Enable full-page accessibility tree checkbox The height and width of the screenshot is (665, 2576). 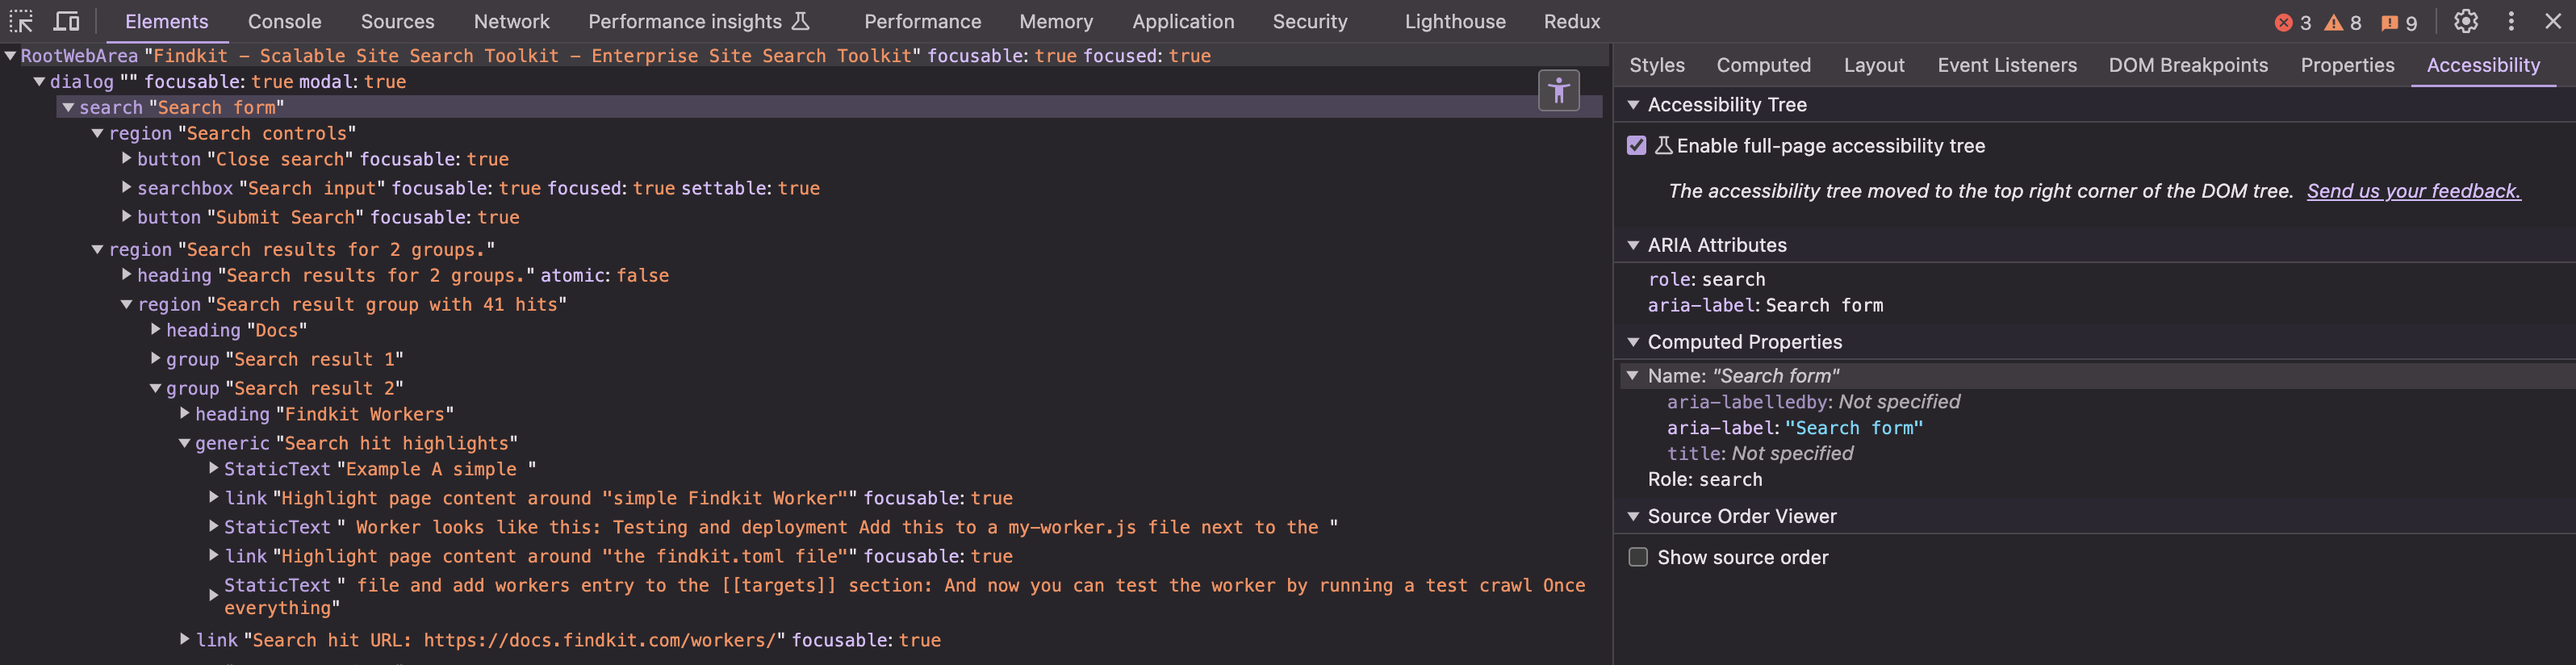[x=1636, y=146]
